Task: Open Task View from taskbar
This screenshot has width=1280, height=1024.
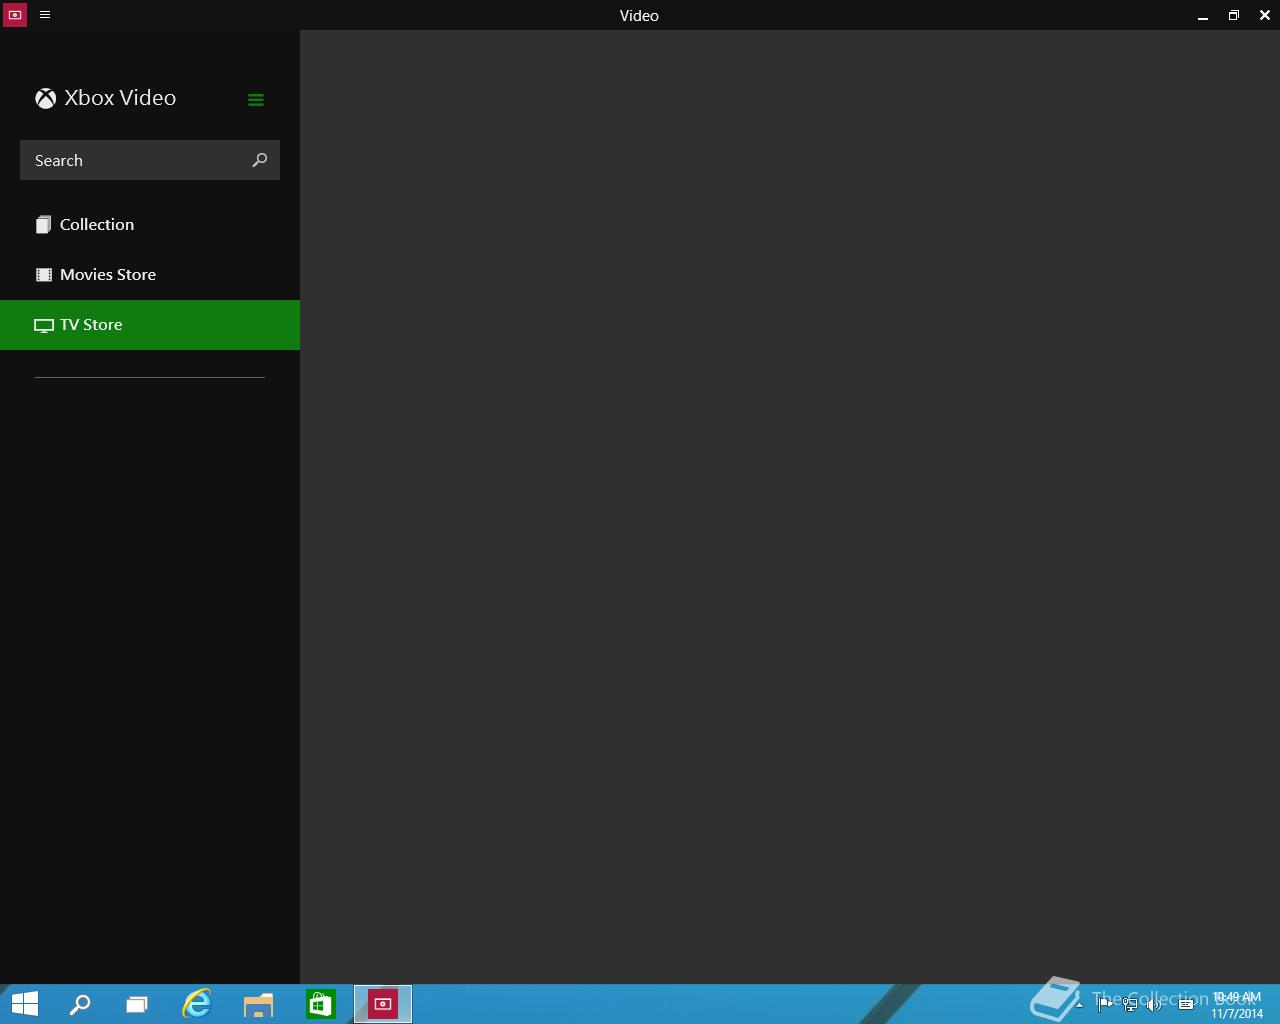Action: 137,1004
